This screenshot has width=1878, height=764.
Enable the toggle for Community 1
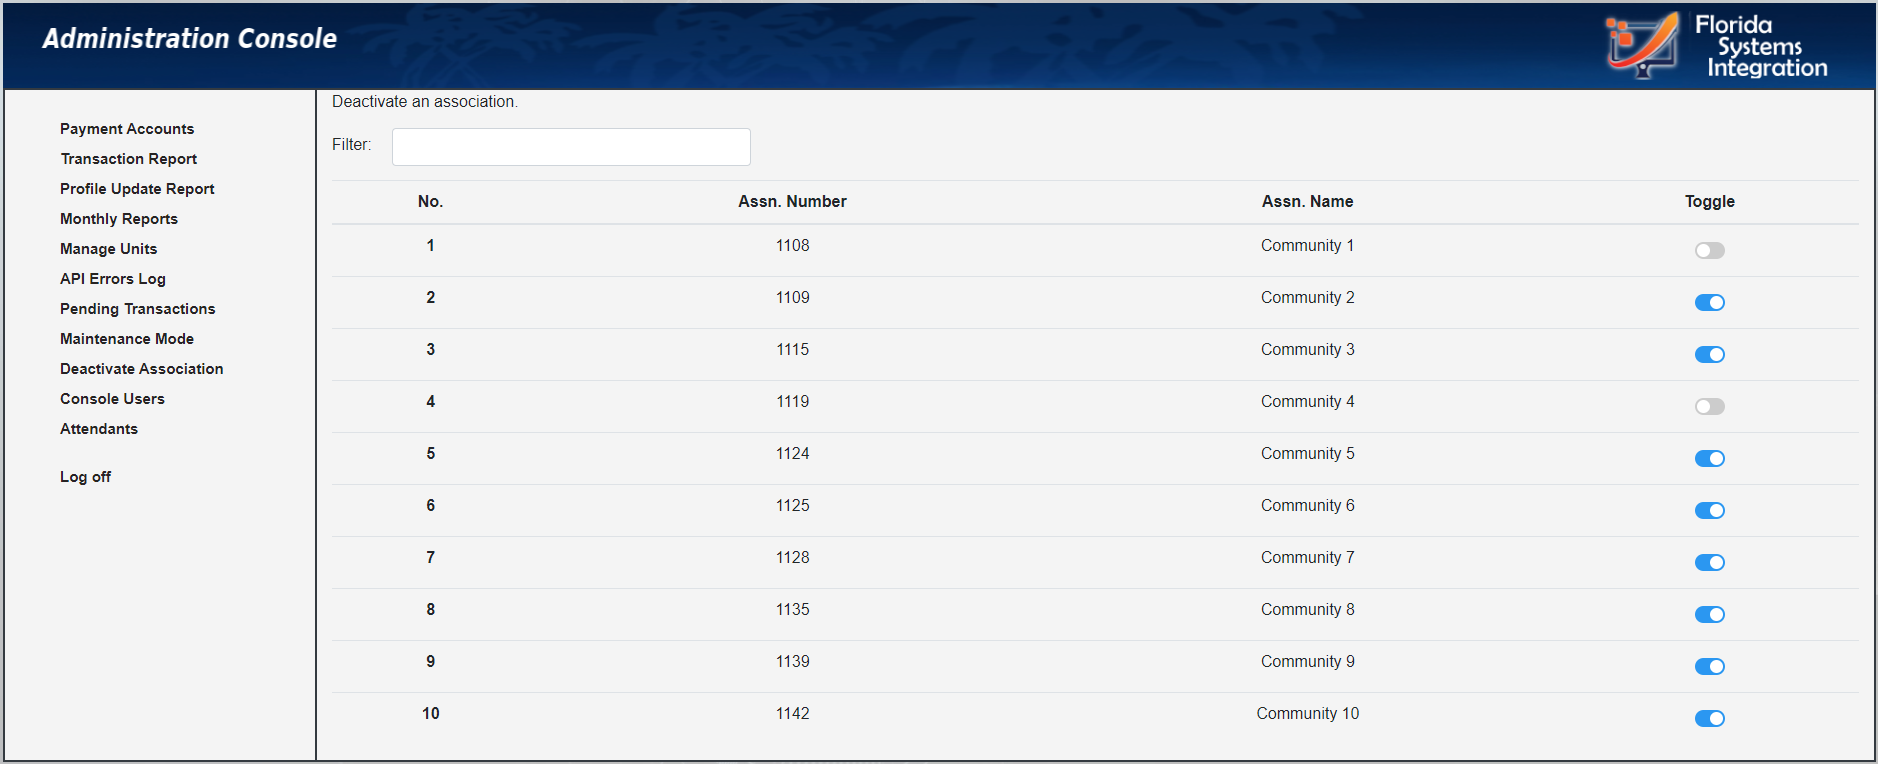[1709, 250]
